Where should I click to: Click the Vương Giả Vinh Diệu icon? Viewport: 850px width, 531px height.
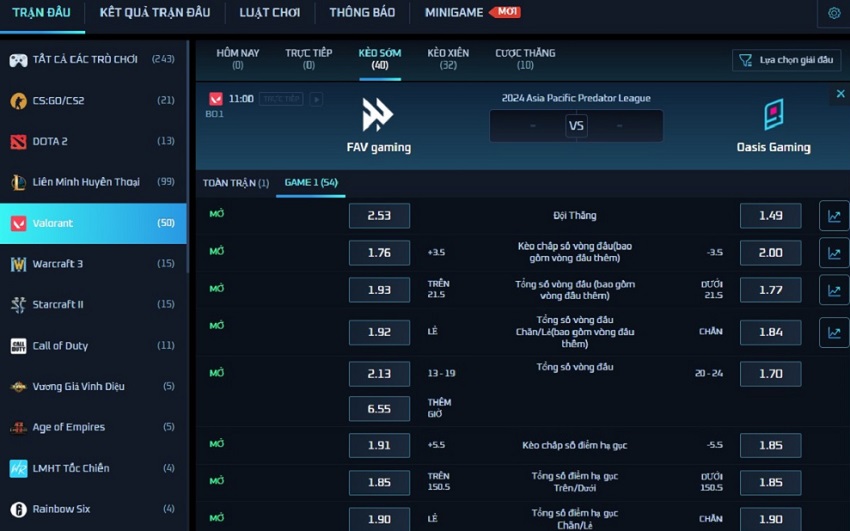coord(18,386)
